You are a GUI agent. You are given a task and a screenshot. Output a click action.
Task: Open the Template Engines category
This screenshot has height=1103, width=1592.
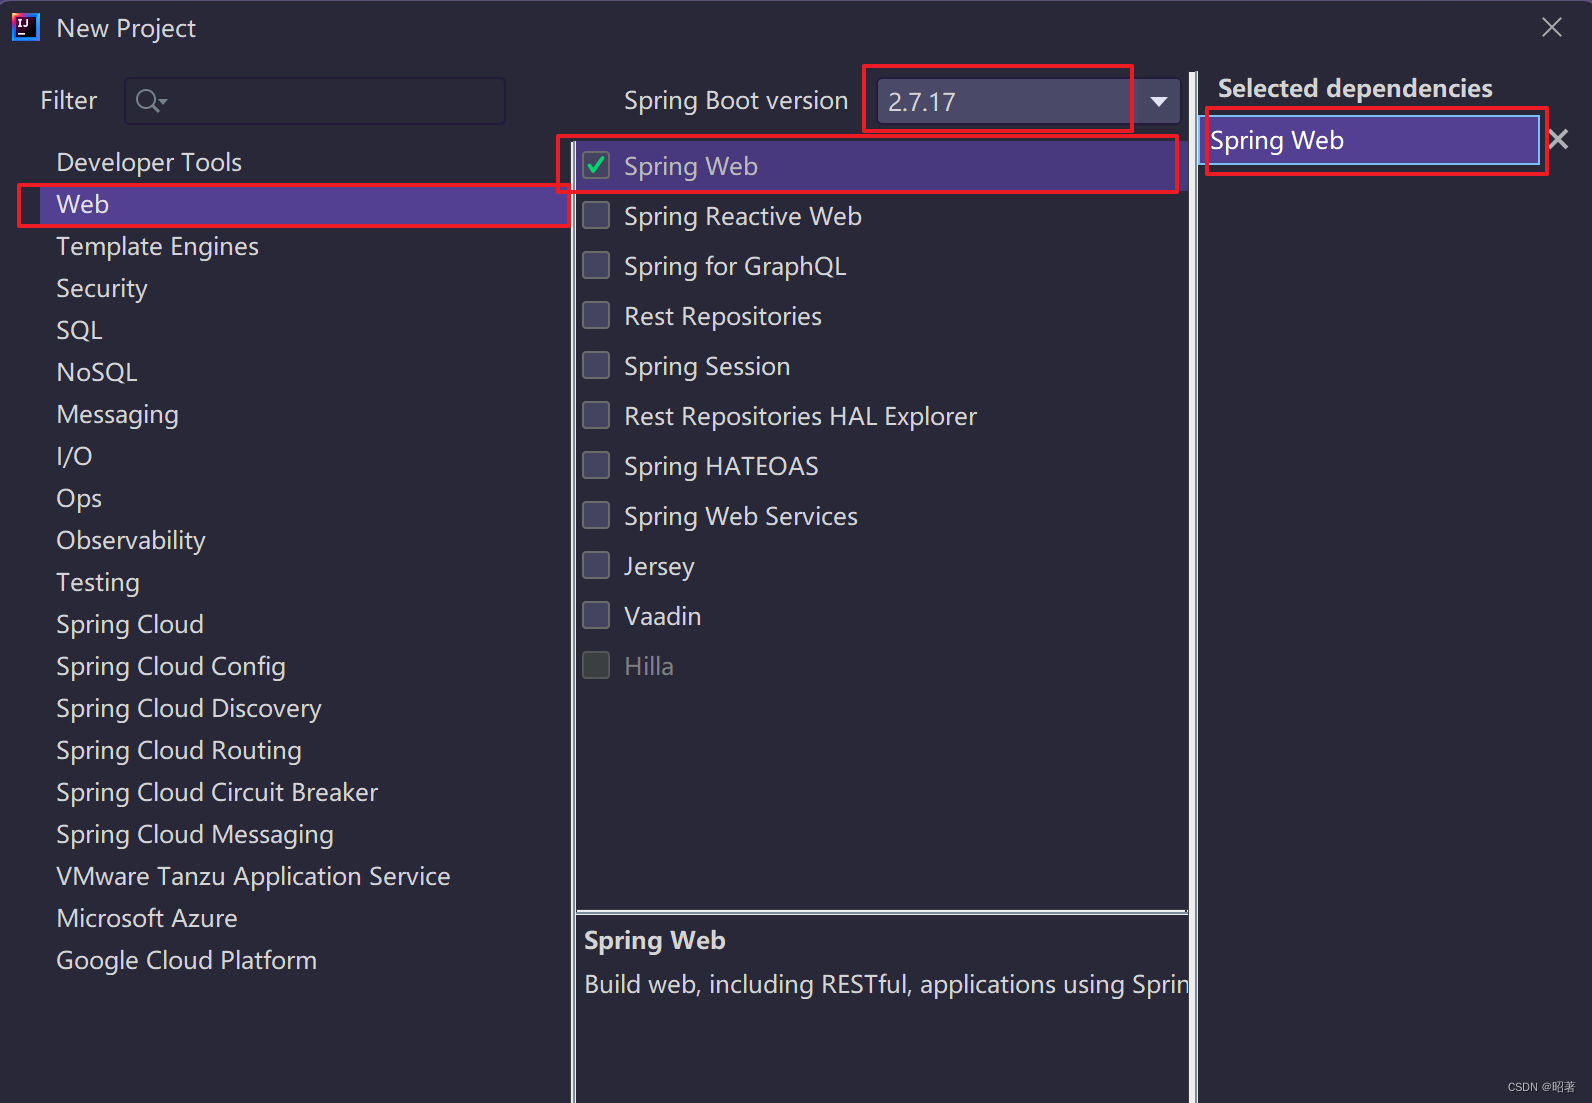click(157, 246)
